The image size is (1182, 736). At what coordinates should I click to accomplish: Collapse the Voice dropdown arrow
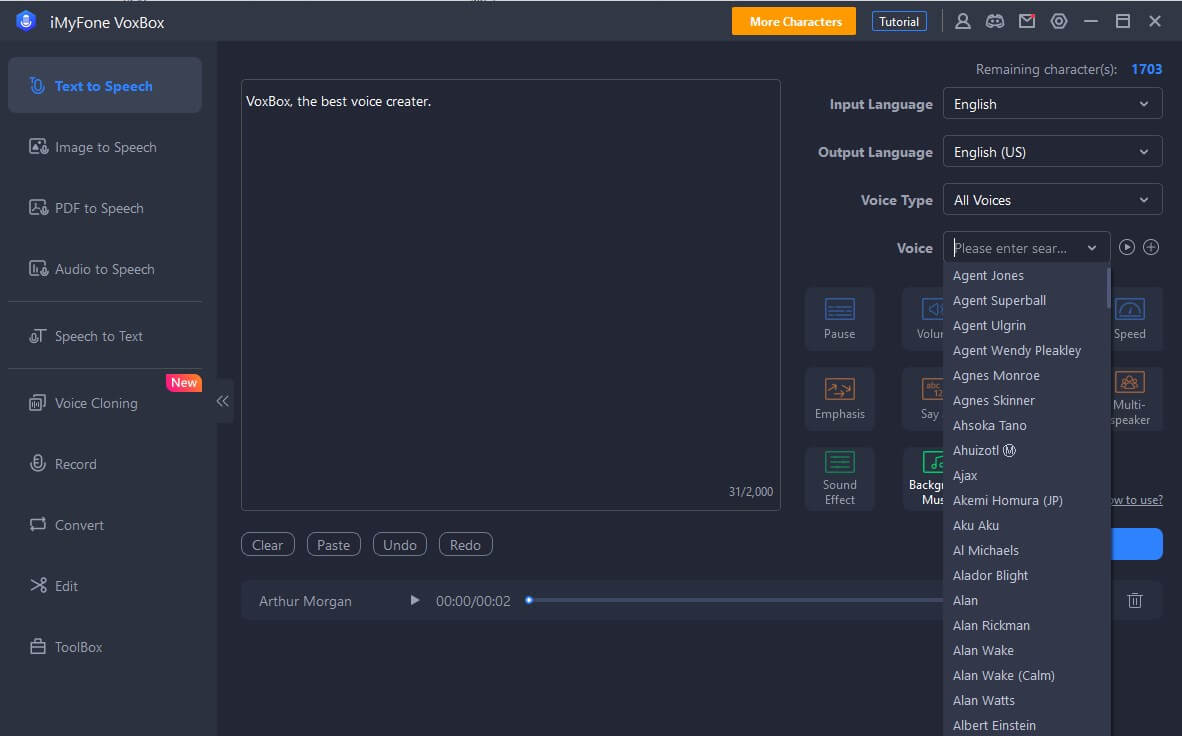pos(1092,247)
